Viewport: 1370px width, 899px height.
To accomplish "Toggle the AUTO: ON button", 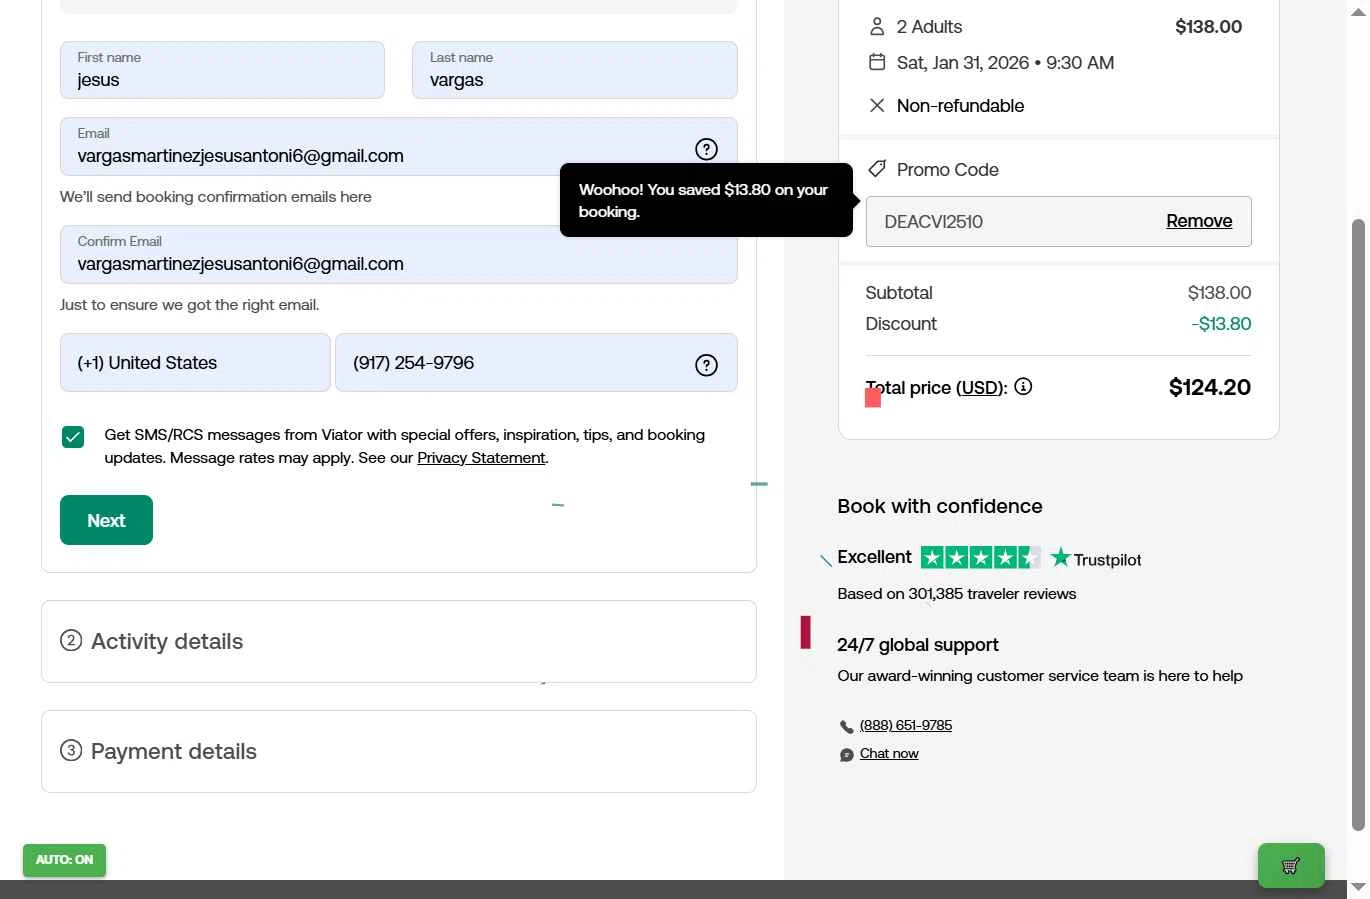I will coord(64,860).
